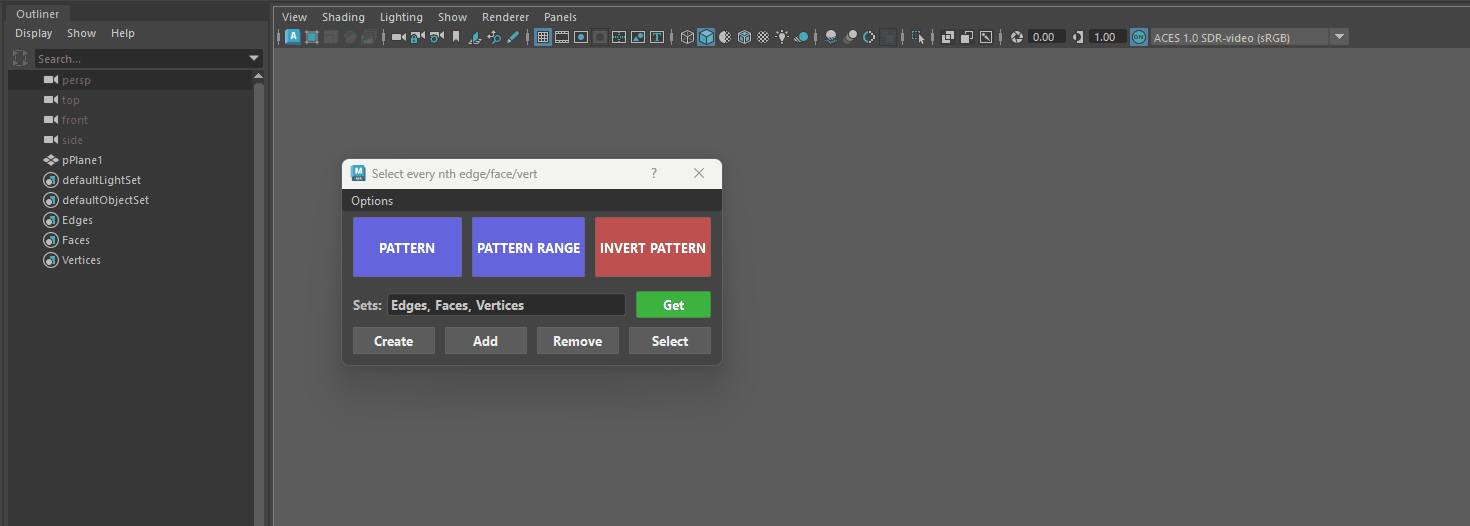This screenshot has height=526, width=1470.
Task: Click the Outliner search field
Action: (141, 59)
